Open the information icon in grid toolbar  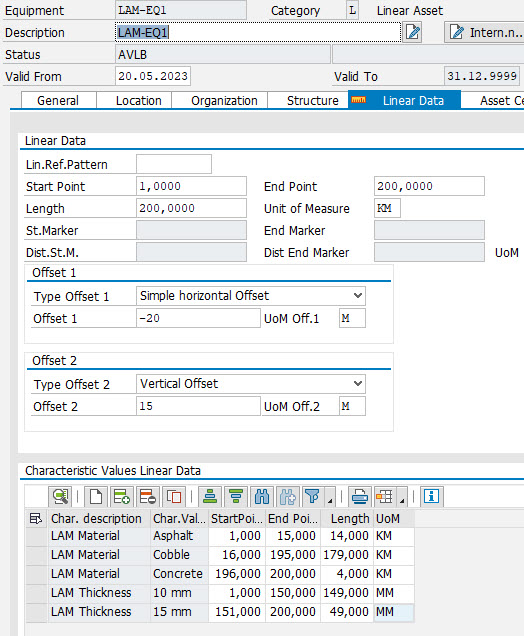431,496
